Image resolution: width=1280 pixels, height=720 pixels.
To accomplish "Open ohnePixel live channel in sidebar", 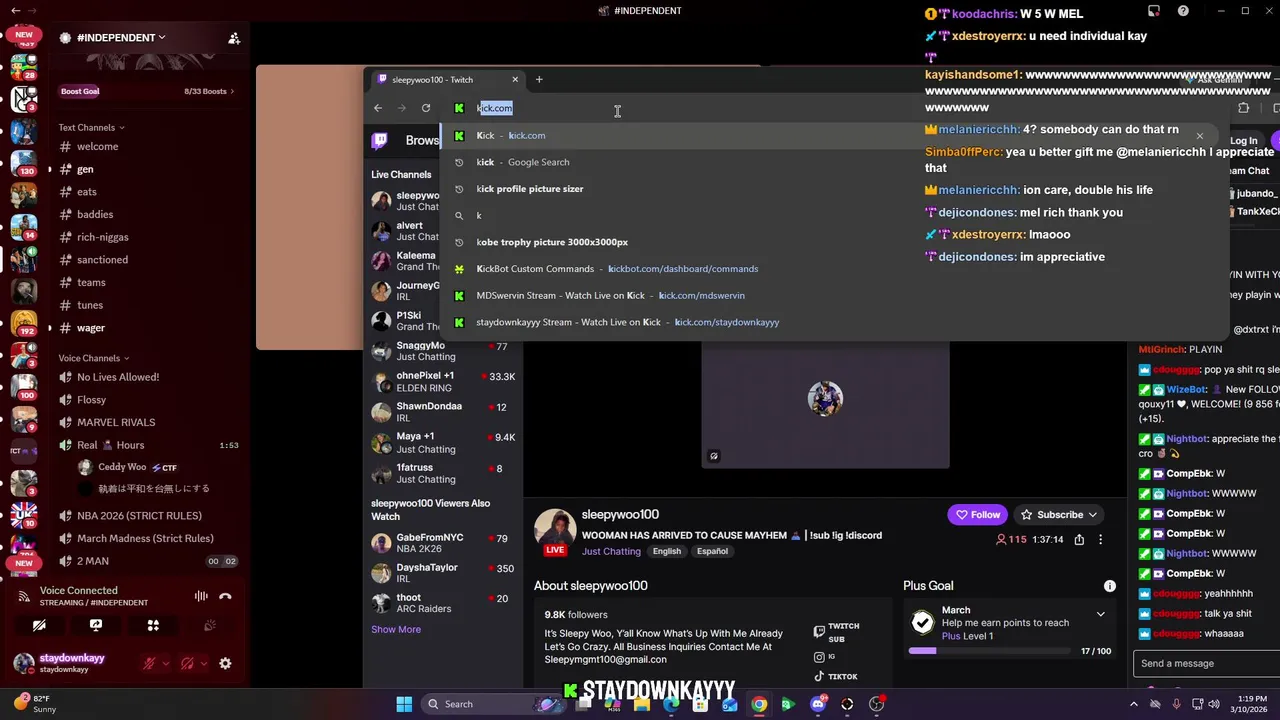I will (444, 381).
